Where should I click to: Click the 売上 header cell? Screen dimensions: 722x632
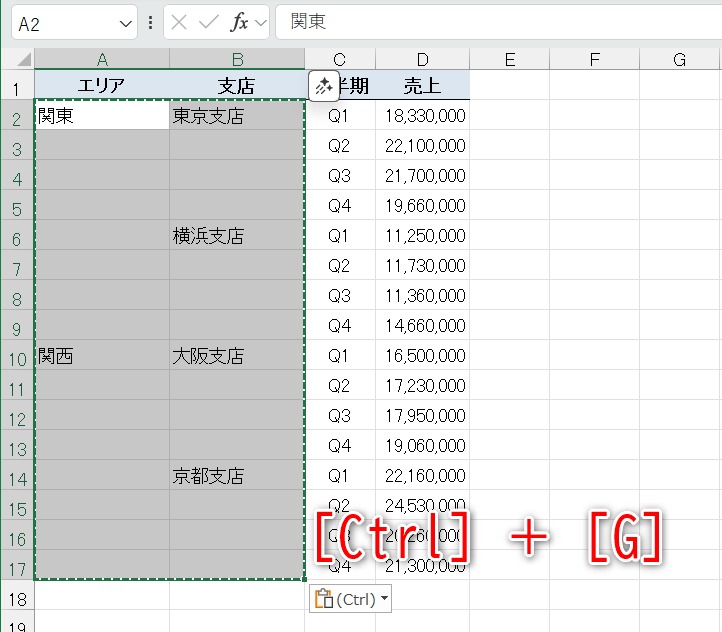coord(422,85)
